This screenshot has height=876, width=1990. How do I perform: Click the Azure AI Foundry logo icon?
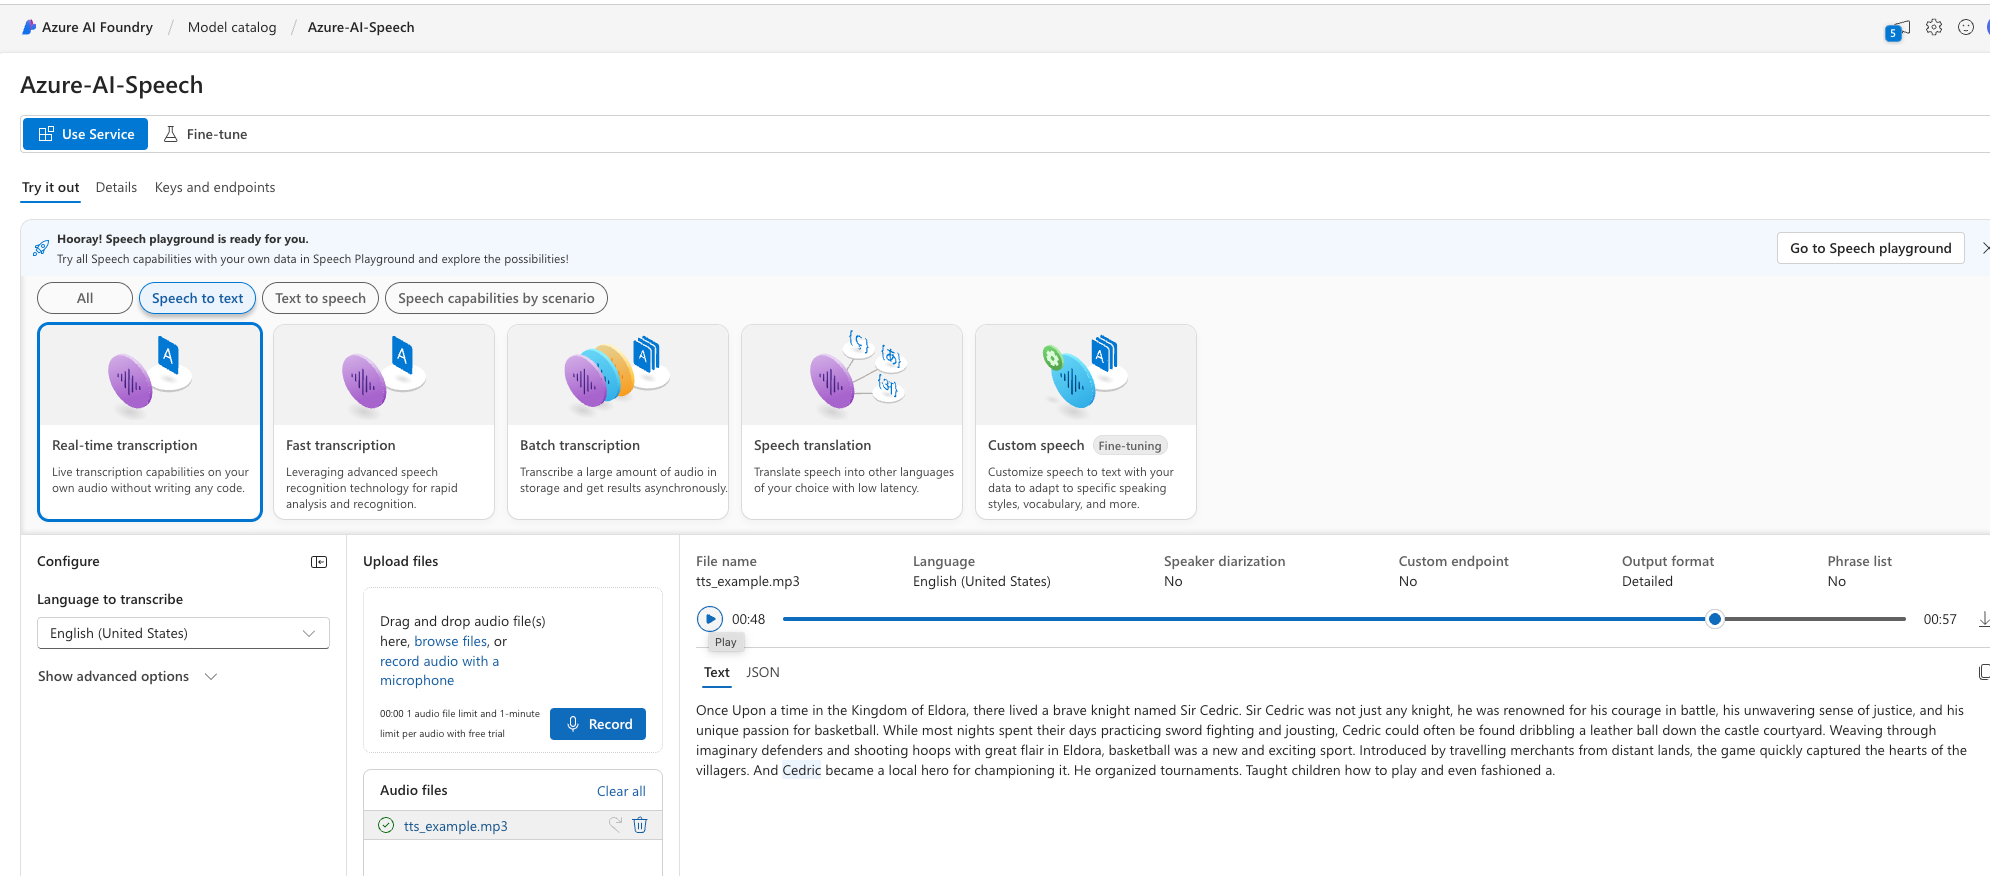(x=29, y=27)
